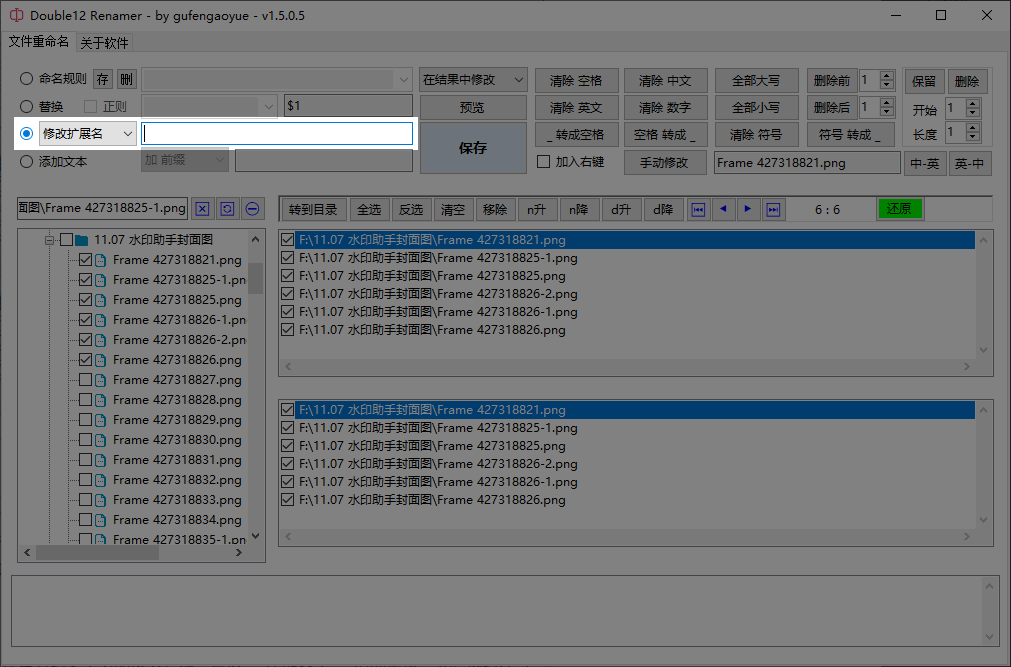Collapse the 11.07 水印助手封面图 folder

tap(50, 240)
